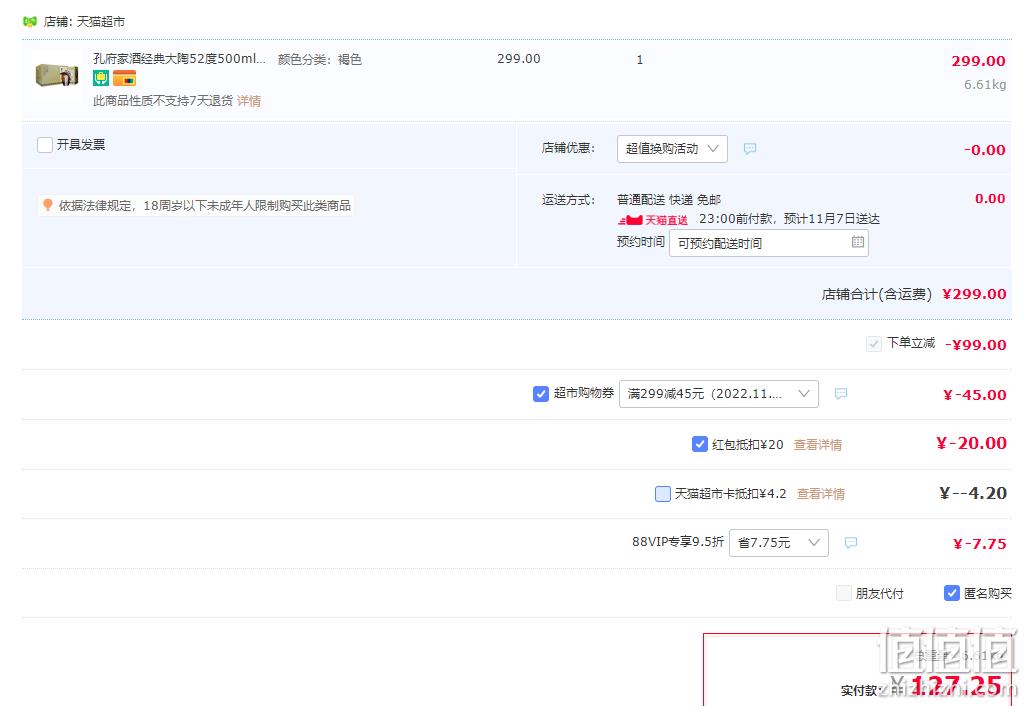Click the red item subtotal 299.00
Screen dimensions: 1027x706
click(979, 61)
